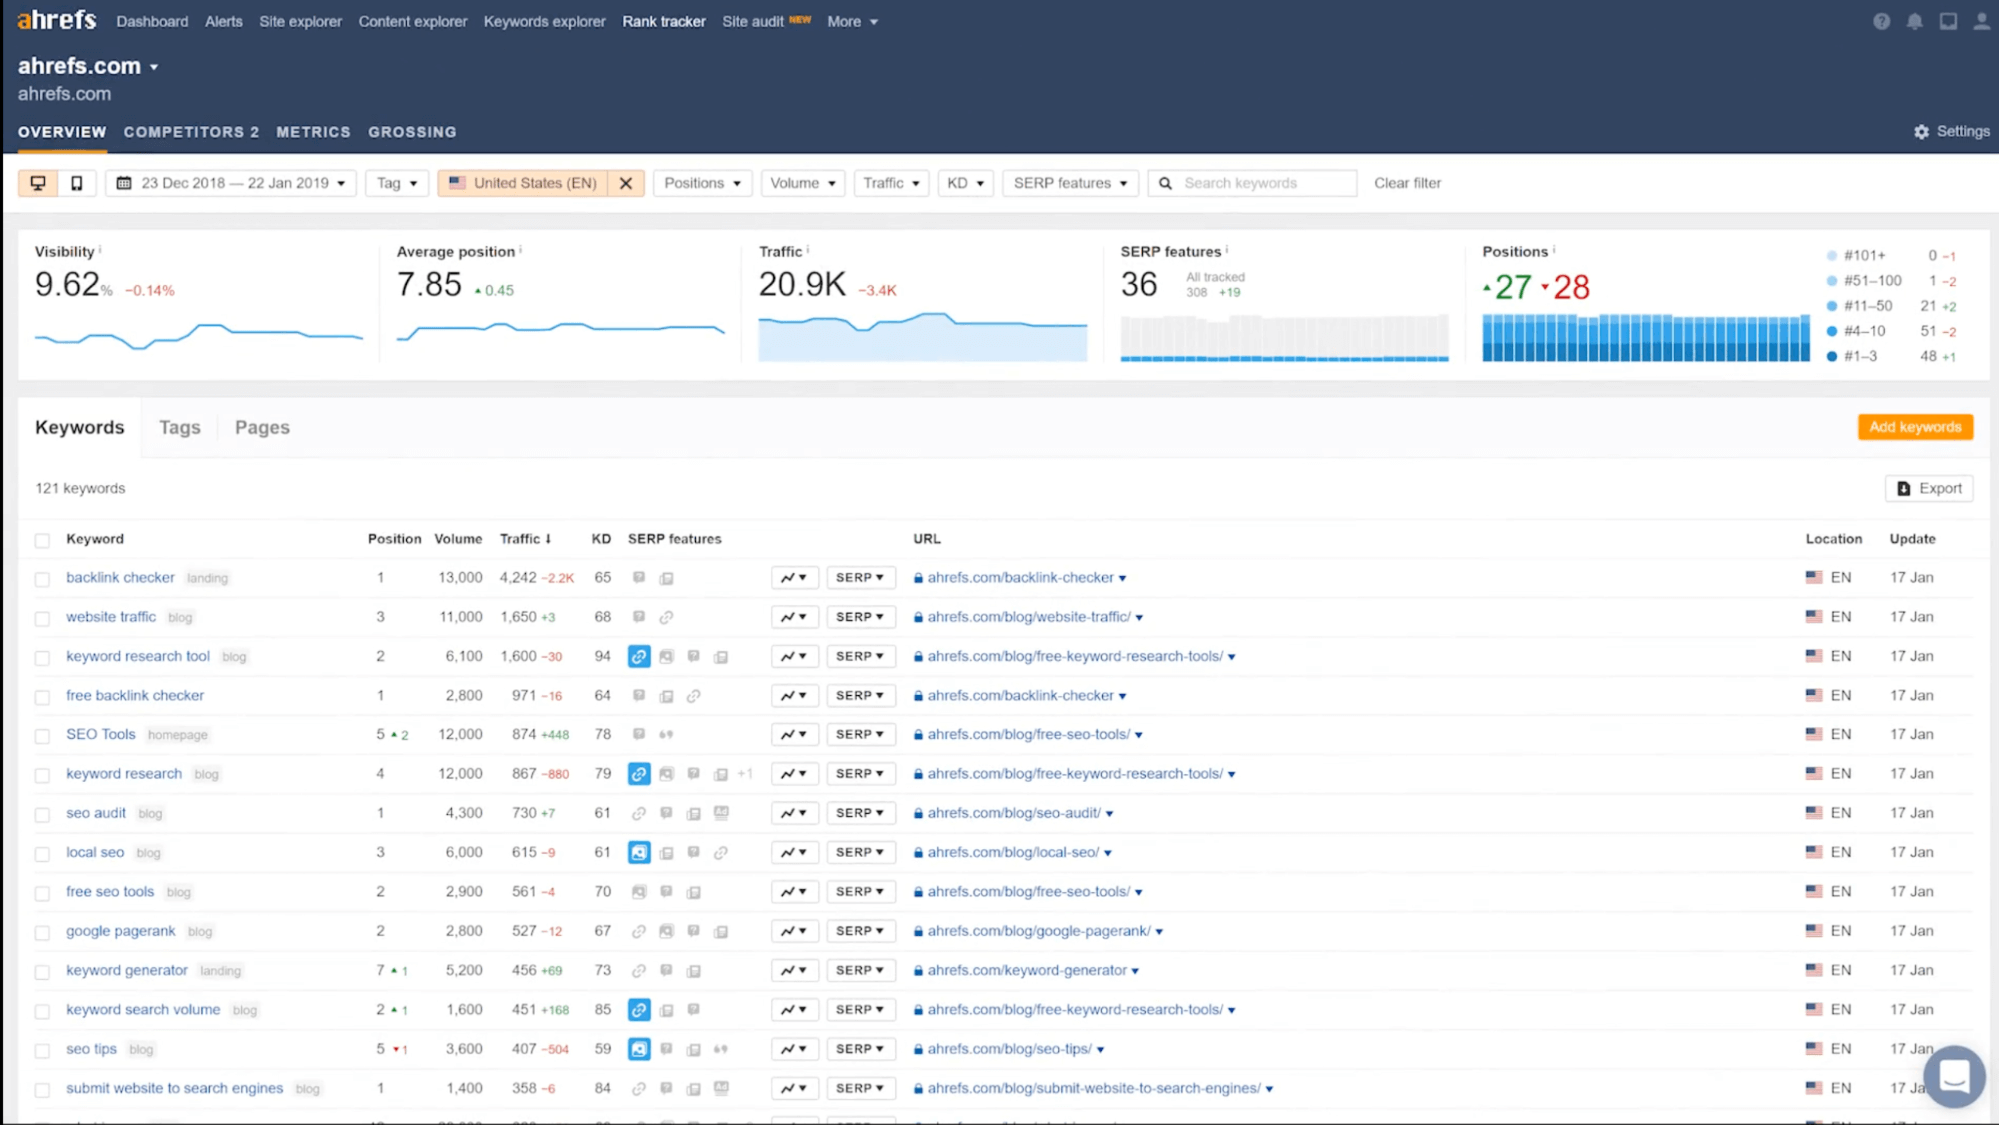Switch to mobile device view
The image size is (1999, 1126).
coord(76,183)
